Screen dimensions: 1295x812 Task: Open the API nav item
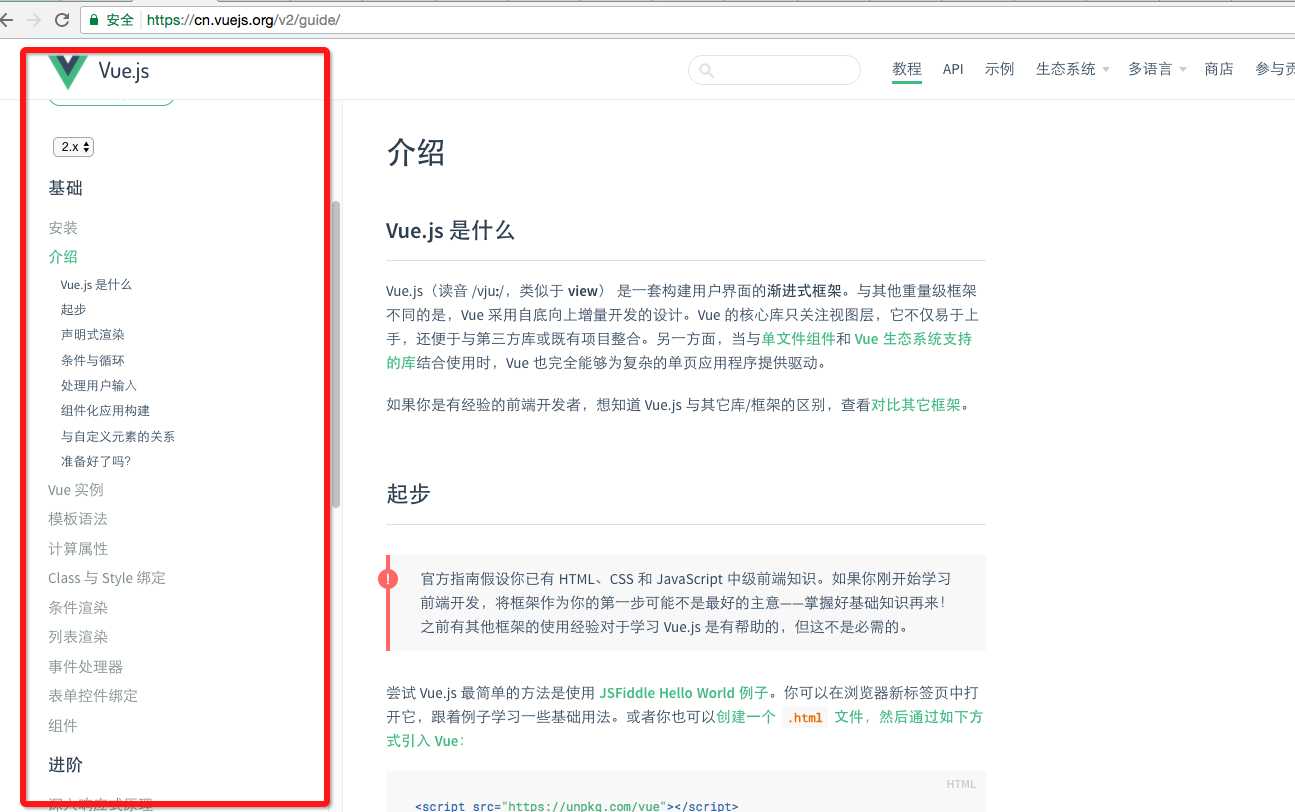click(953, 69)
